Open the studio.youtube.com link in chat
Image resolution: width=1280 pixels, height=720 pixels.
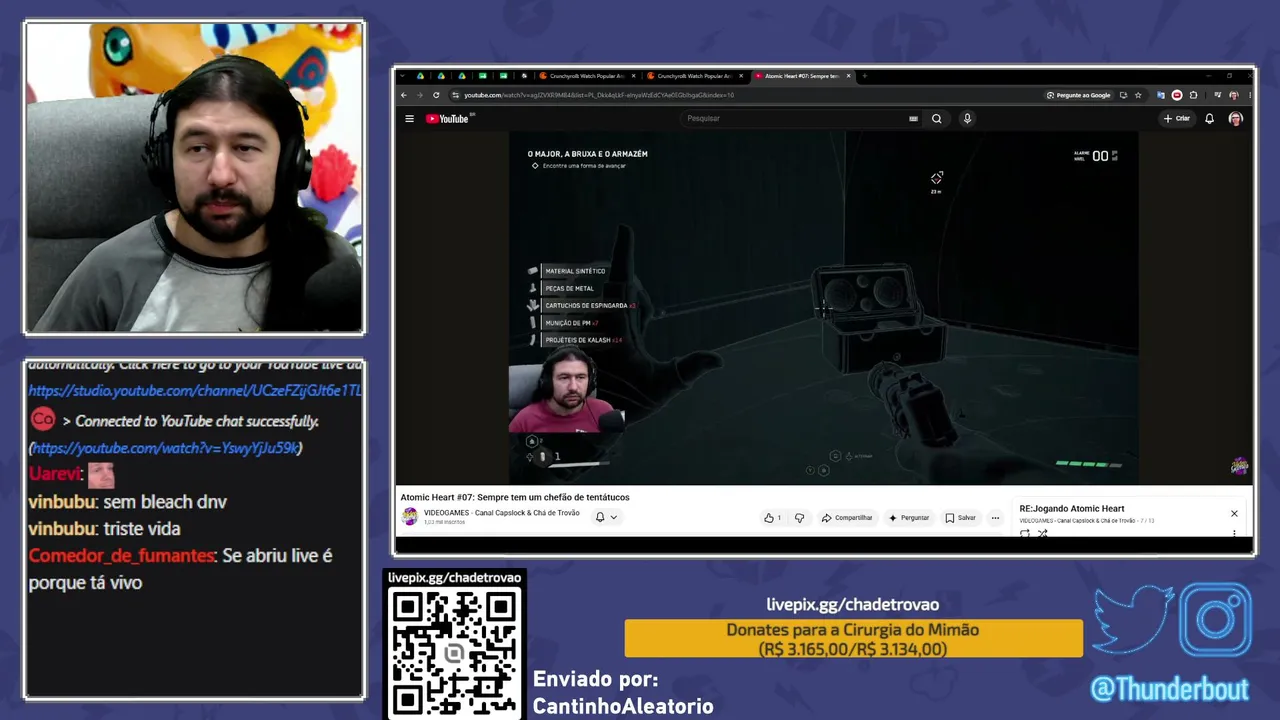[x=194, y=391]
